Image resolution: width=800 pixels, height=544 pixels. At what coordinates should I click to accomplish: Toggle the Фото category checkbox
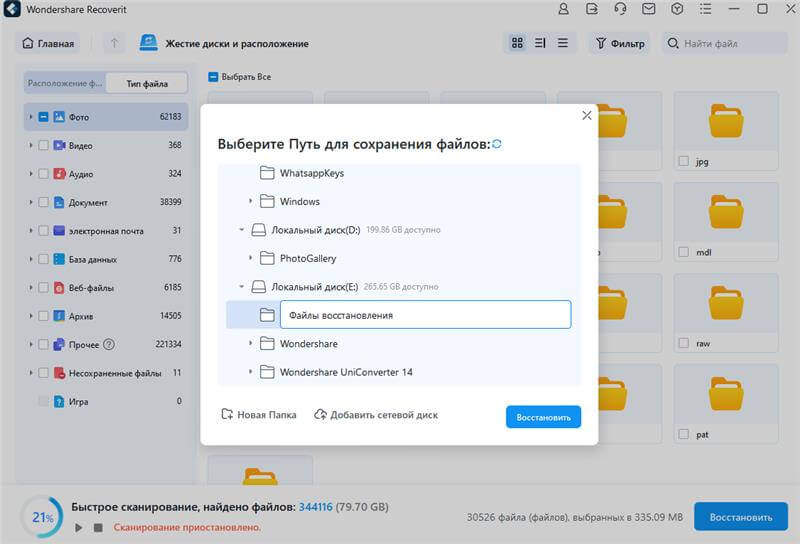[x=43, y=117]
